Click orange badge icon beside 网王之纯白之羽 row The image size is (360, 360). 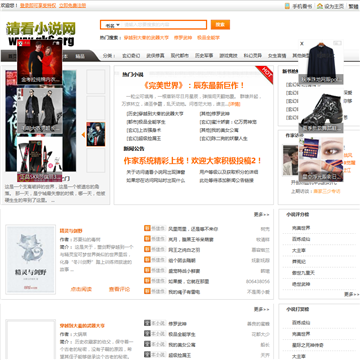point(147,249)
